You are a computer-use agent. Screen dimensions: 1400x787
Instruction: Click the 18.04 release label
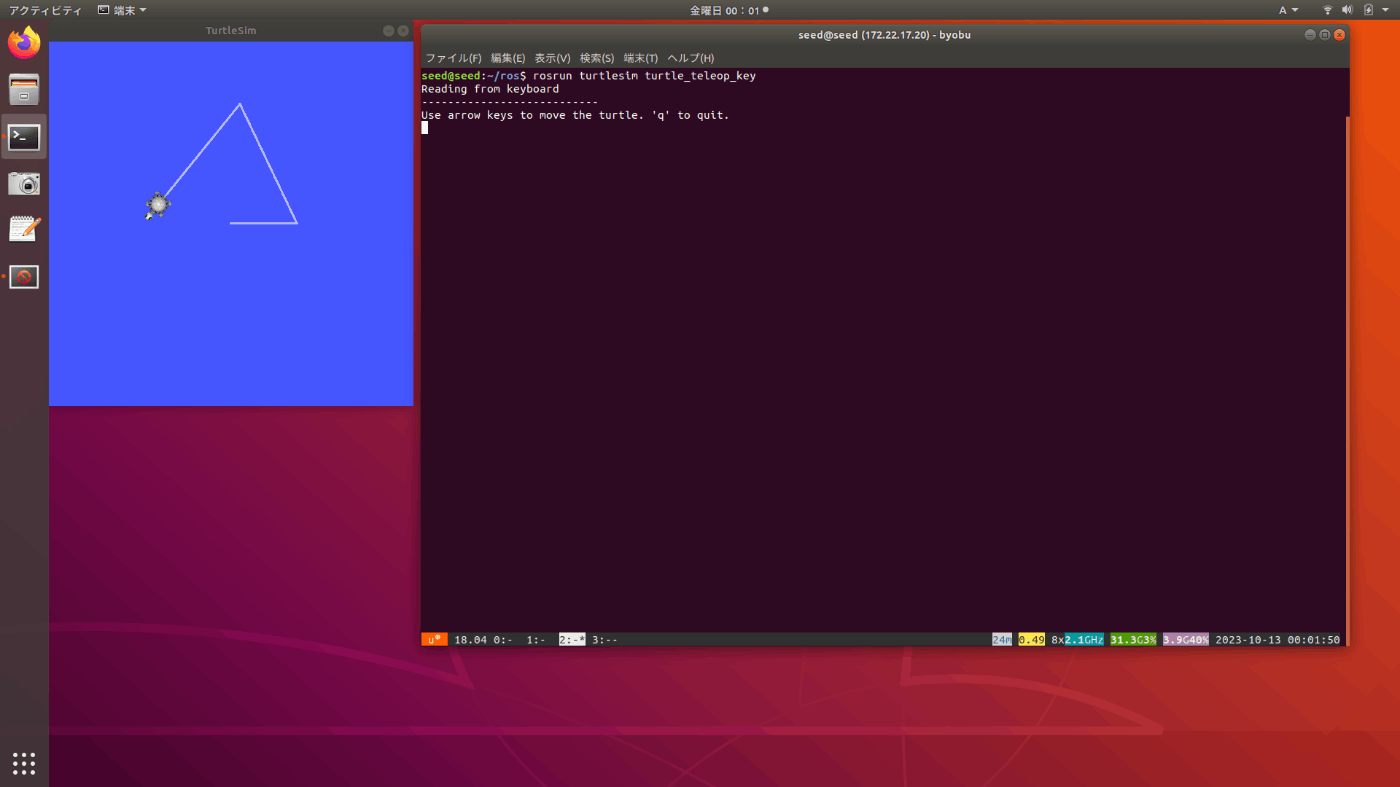tap(470, 639)
